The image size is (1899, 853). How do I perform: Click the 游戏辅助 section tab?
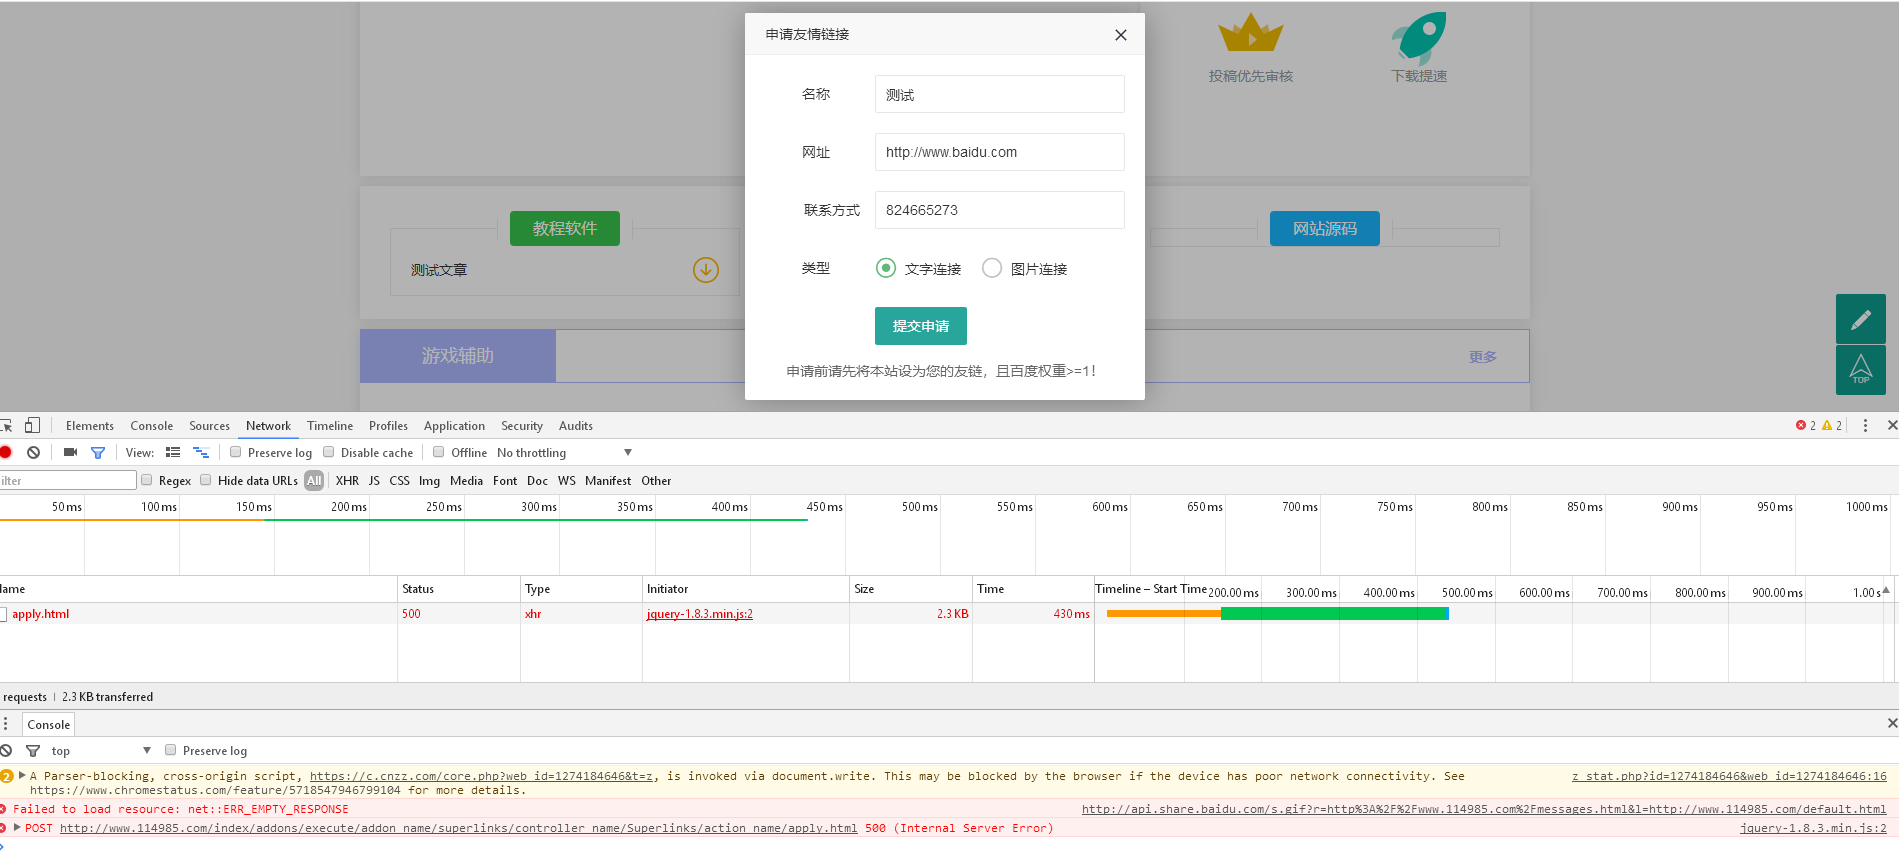pos(458,356)
